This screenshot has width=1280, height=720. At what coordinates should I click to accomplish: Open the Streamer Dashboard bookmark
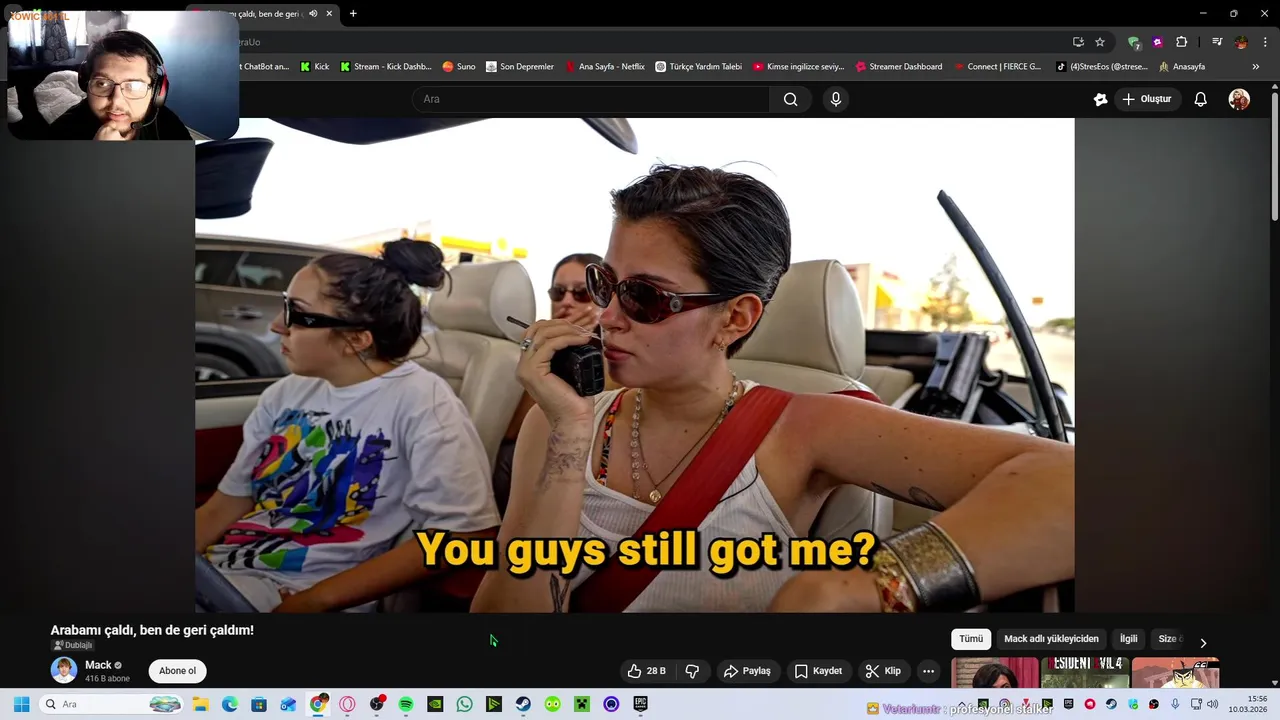pyautogui.click(x=899, y=67)
